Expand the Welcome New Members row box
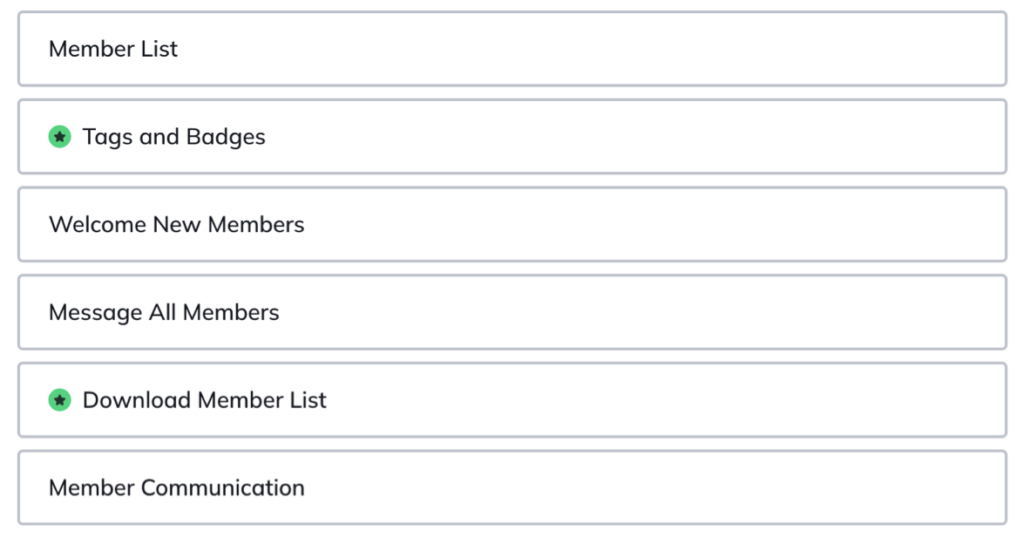Screen dimensions: 1024x538 tap(512, 224)
